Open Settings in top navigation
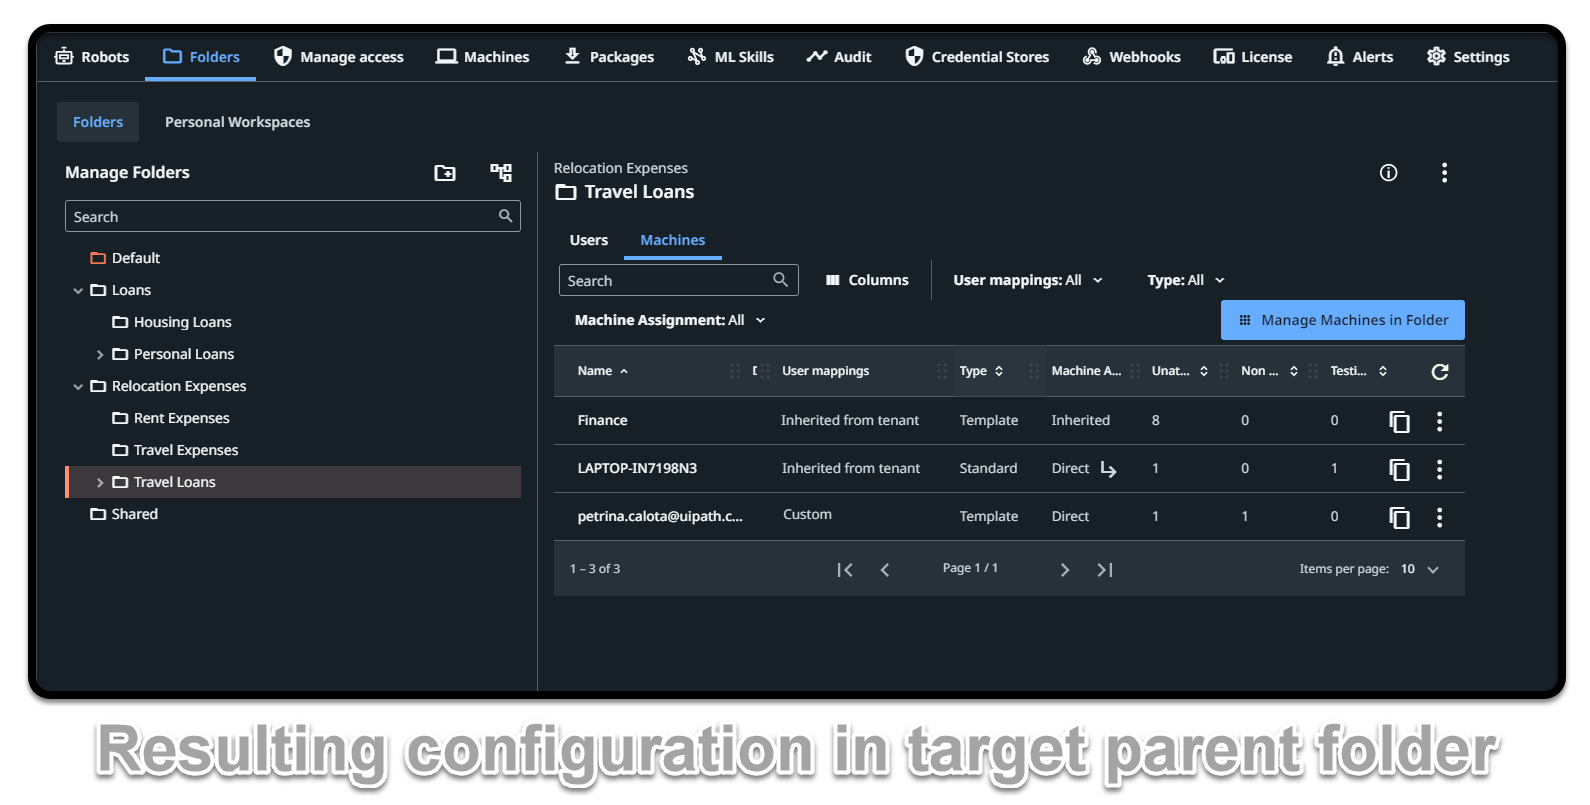The image size is (1590, 805). point(1468,57)
